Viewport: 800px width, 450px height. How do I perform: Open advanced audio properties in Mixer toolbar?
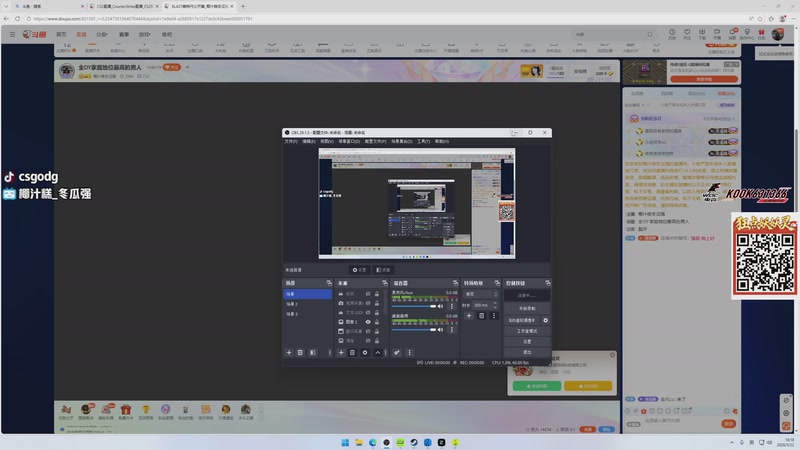click(x=396, y=353)
